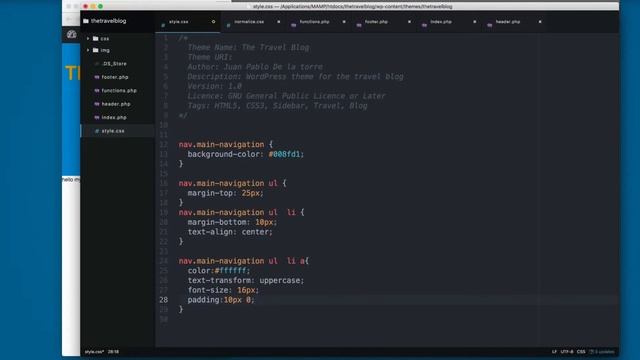The height and width of the screenshot is (360, 640).
Task: Expand the img folder arrow
Action: [88, 50]
